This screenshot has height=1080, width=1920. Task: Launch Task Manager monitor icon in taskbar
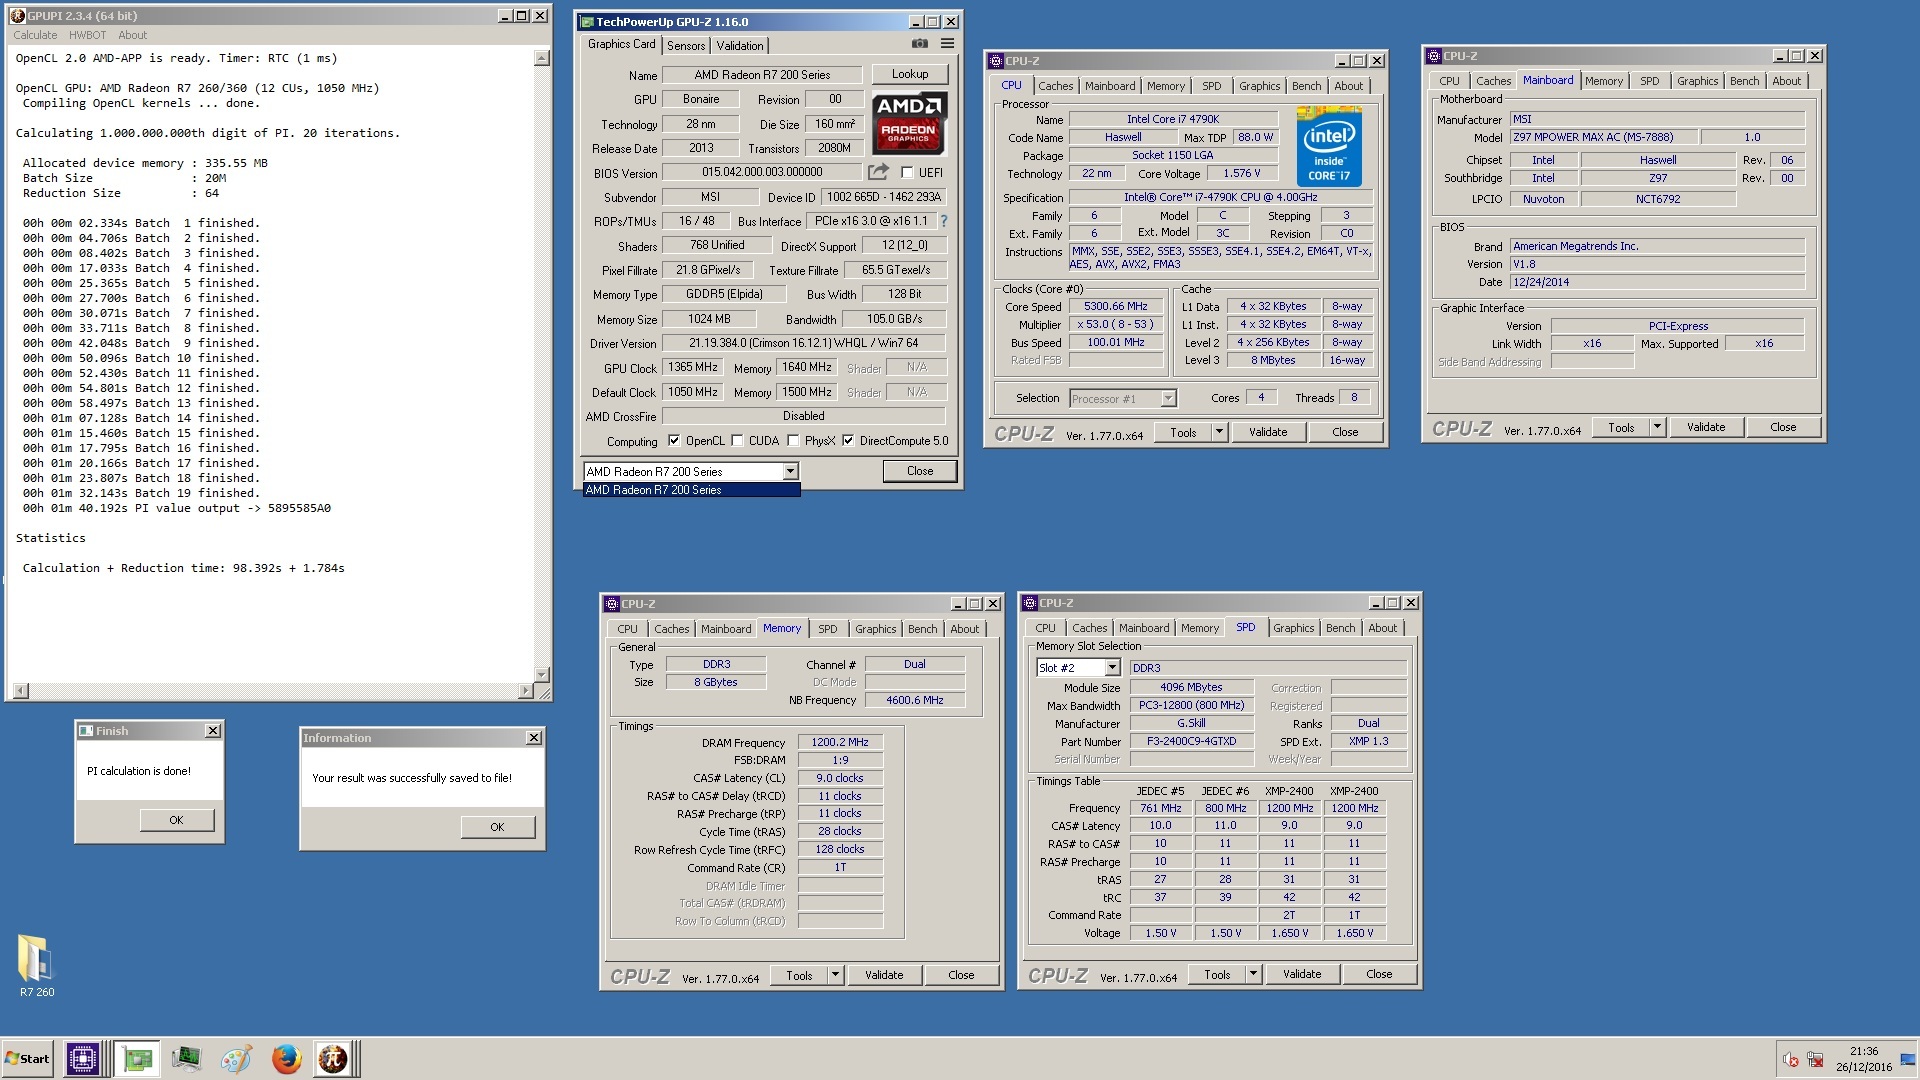pyautogui.click(x=186, y=1058)
